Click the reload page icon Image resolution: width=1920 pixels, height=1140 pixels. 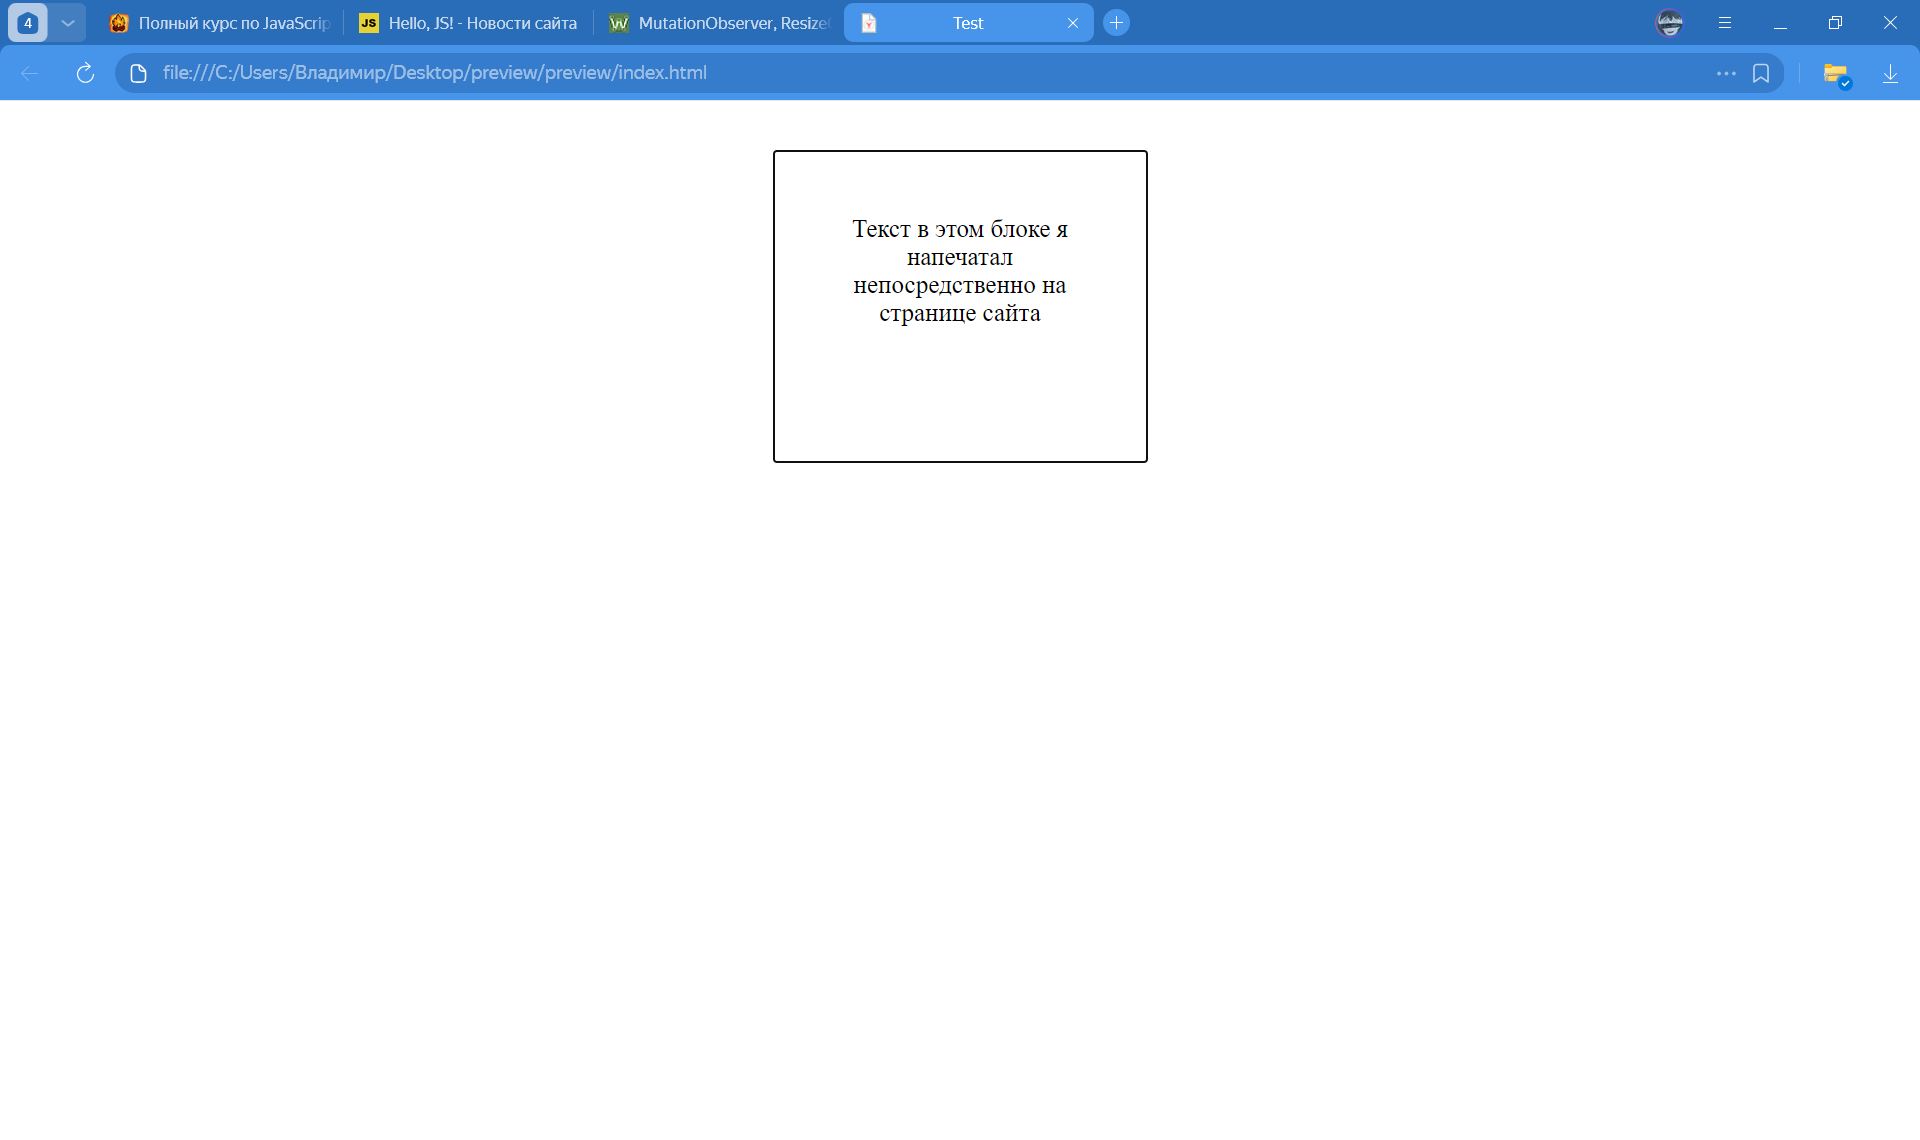85,73
